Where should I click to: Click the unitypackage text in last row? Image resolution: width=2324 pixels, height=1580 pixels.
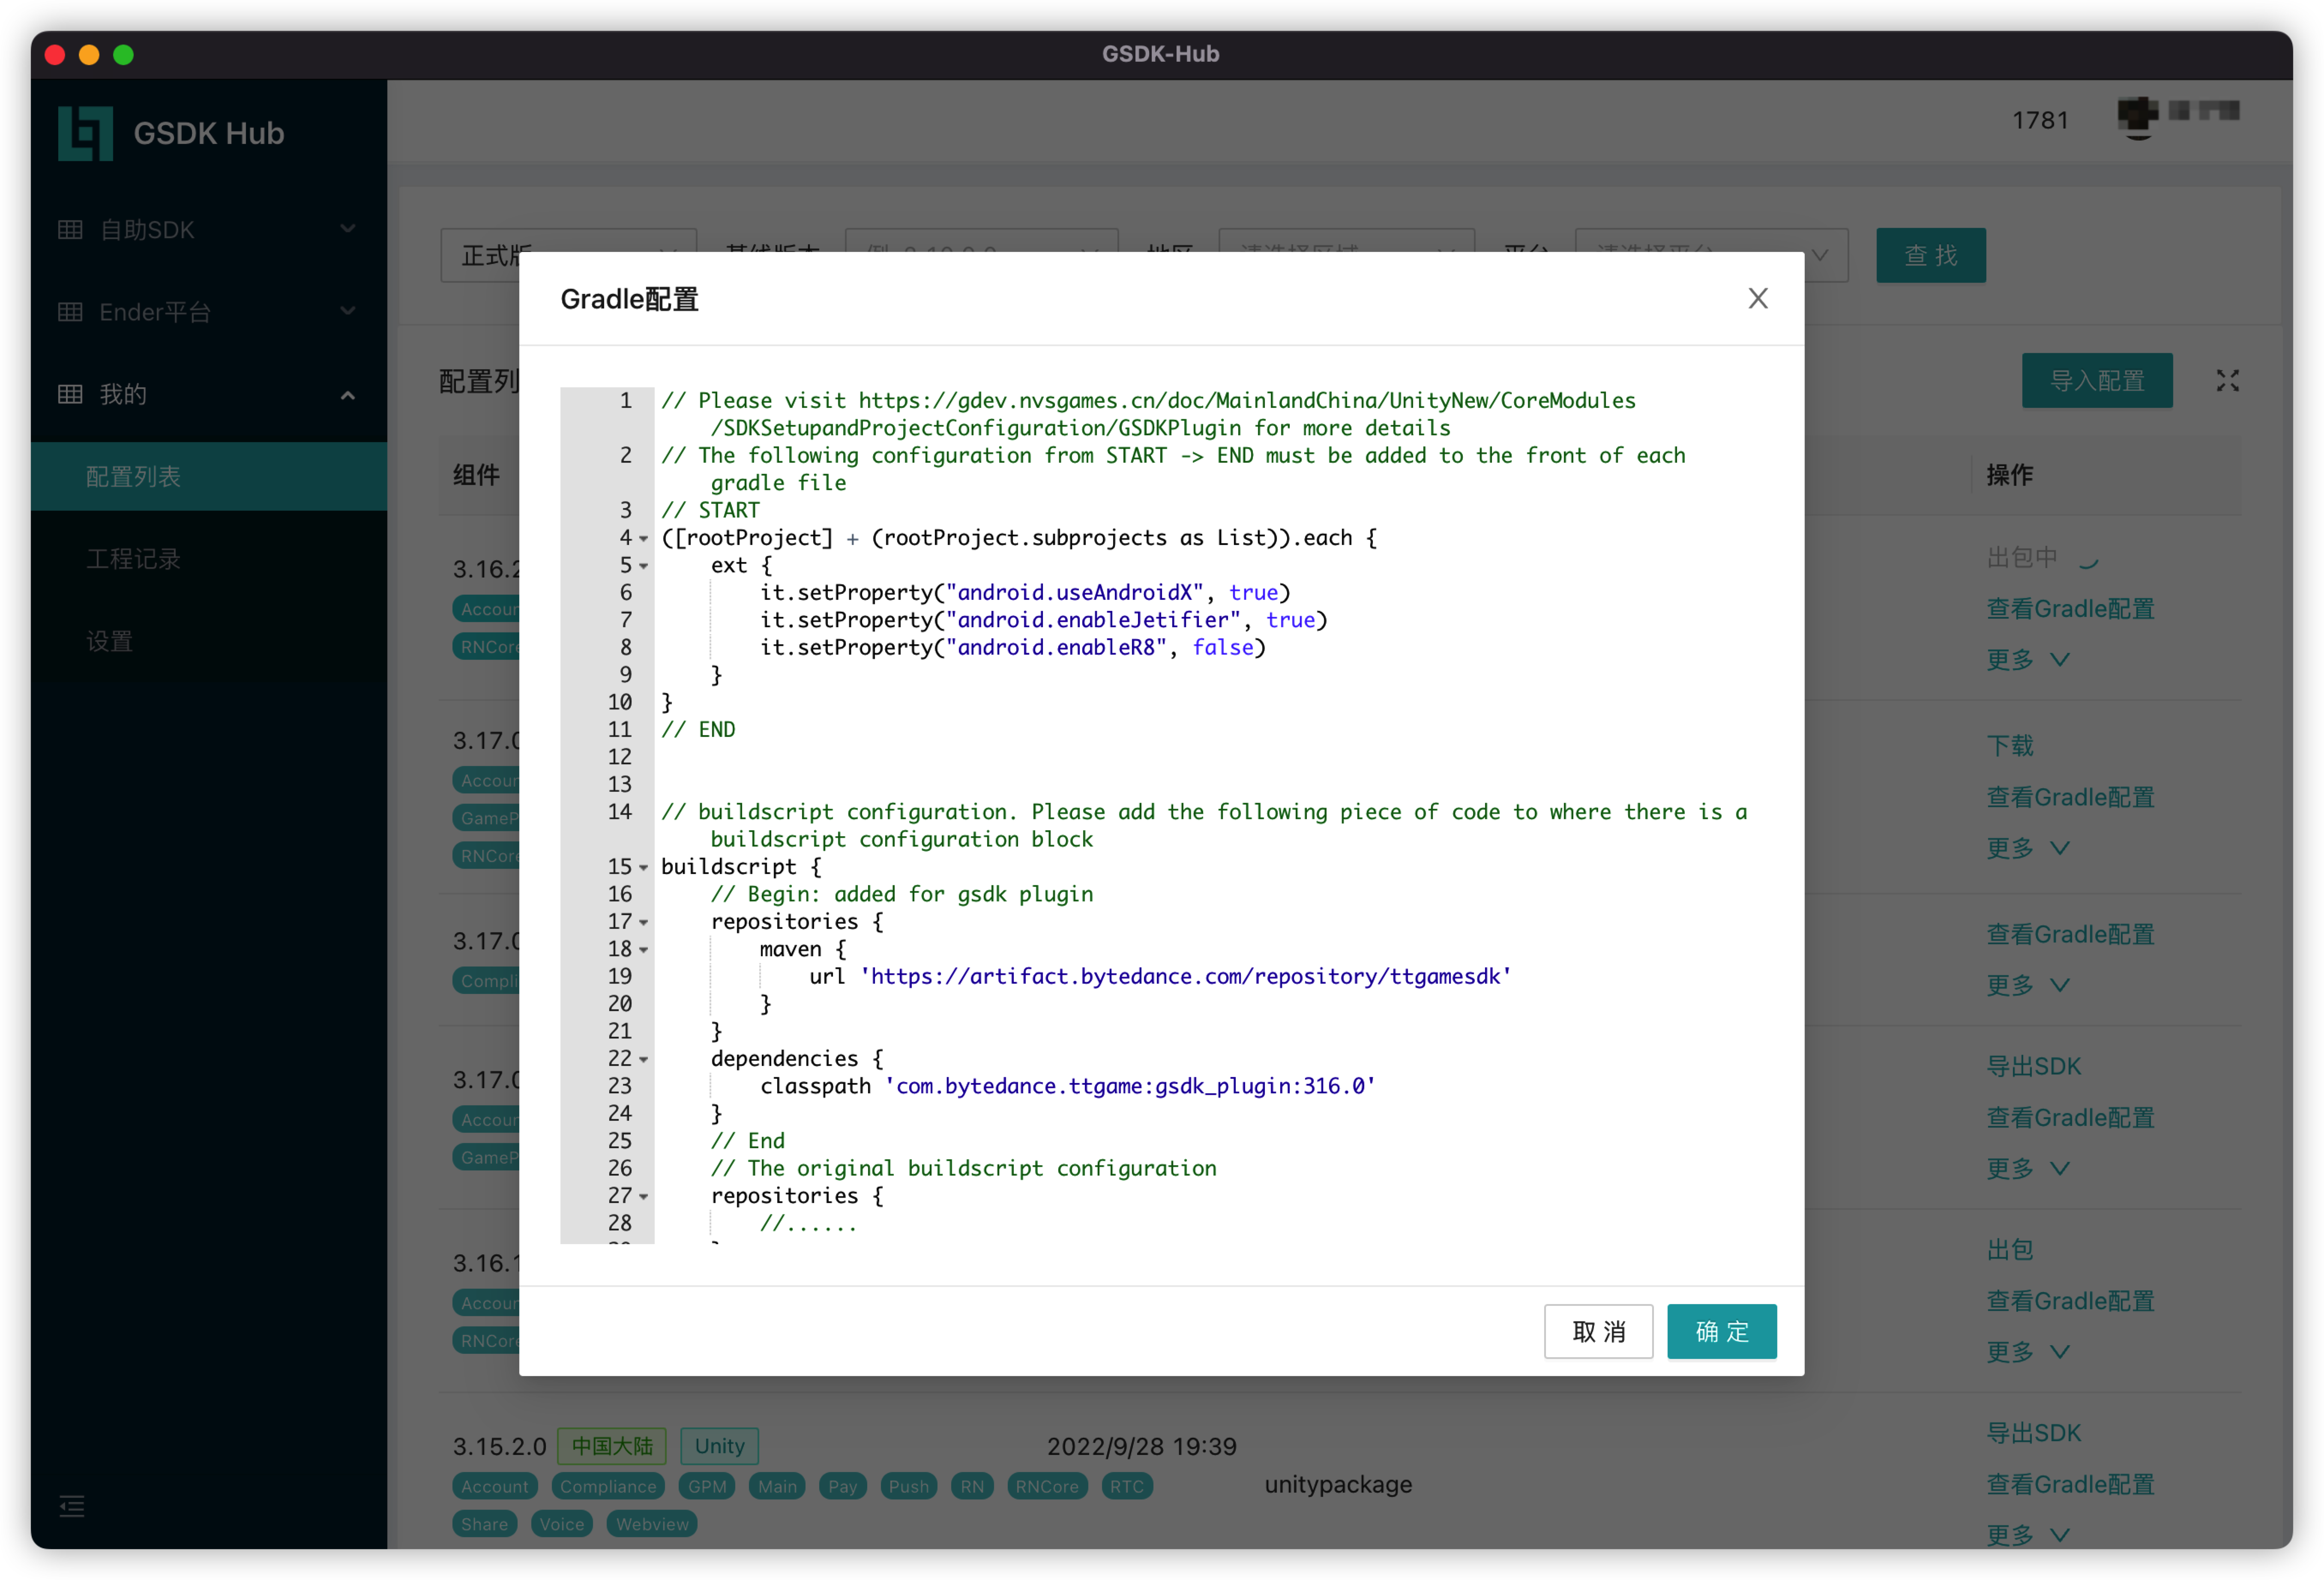[x=1338, y=1484]
